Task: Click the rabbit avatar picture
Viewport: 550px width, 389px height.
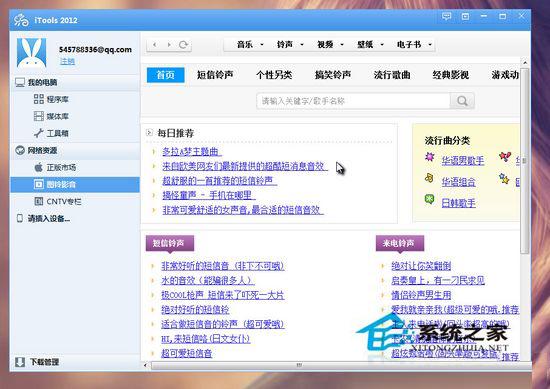Action: (32, 53)
